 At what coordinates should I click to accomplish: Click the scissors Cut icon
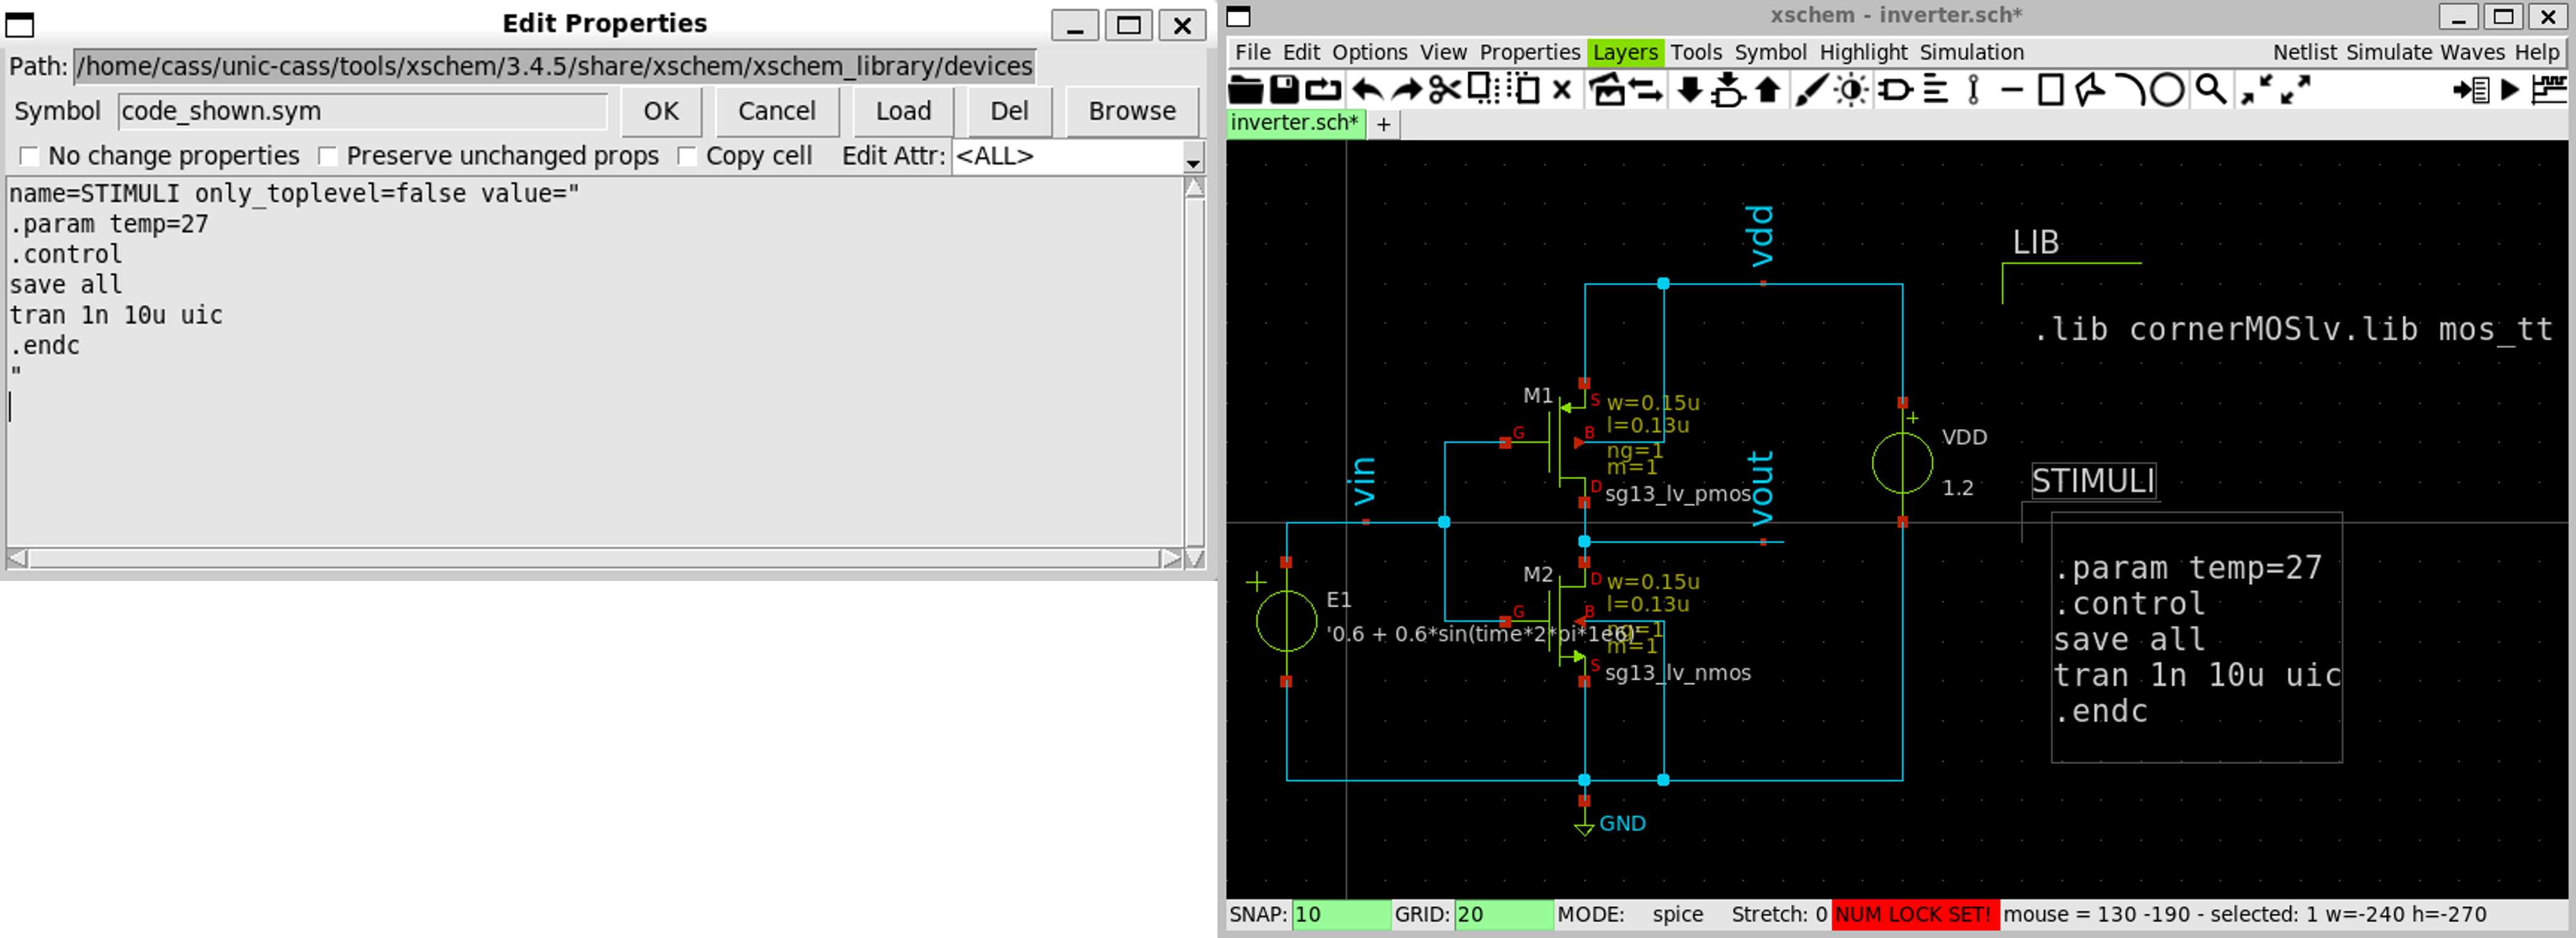pos(1444,90)
